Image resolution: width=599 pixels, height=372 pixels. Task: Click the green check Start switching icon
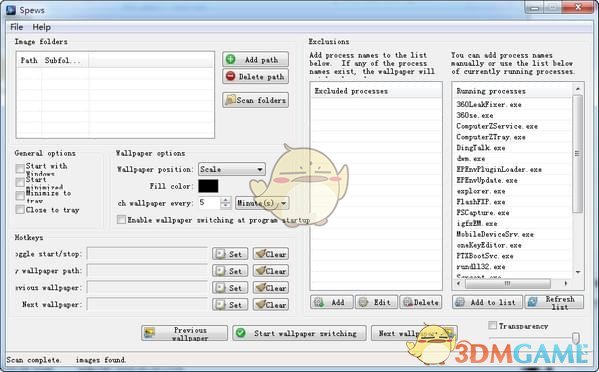click(241, 333)
